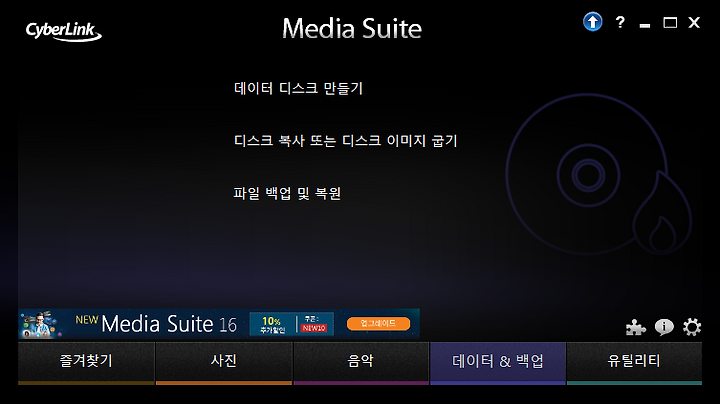This screenshot has width=720, height=405.
Task: Click the NEW10 coupon code box
Action: 314,328
